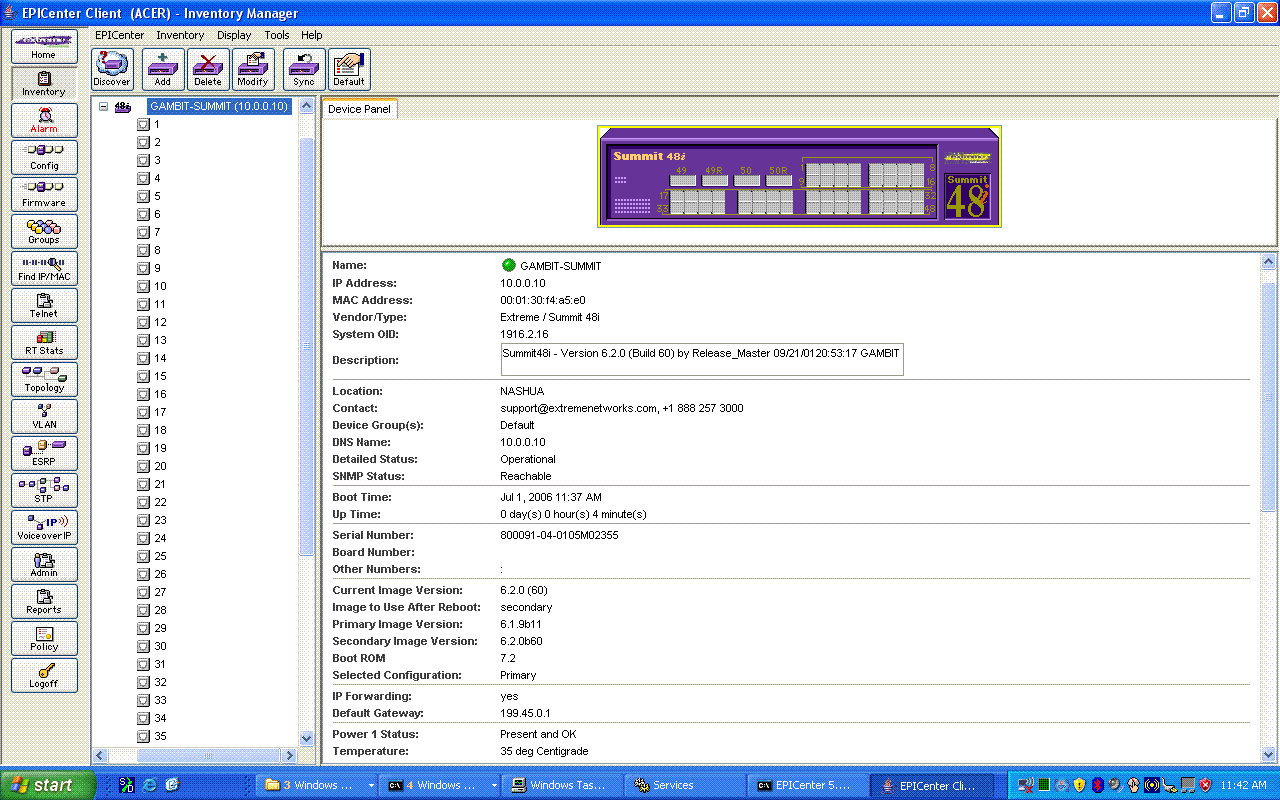Open the Inventory menu

(180, 35)
